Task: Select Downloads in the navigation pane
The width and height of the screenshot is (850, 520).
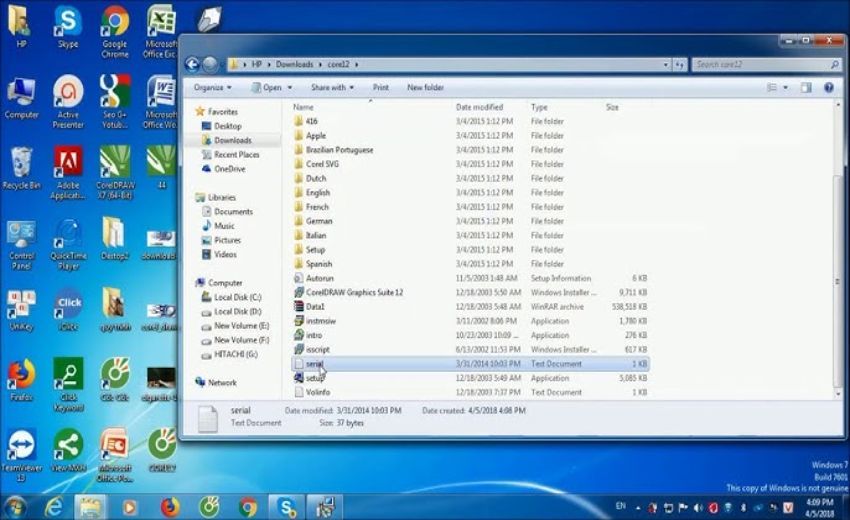Action: tap(227, 140)
